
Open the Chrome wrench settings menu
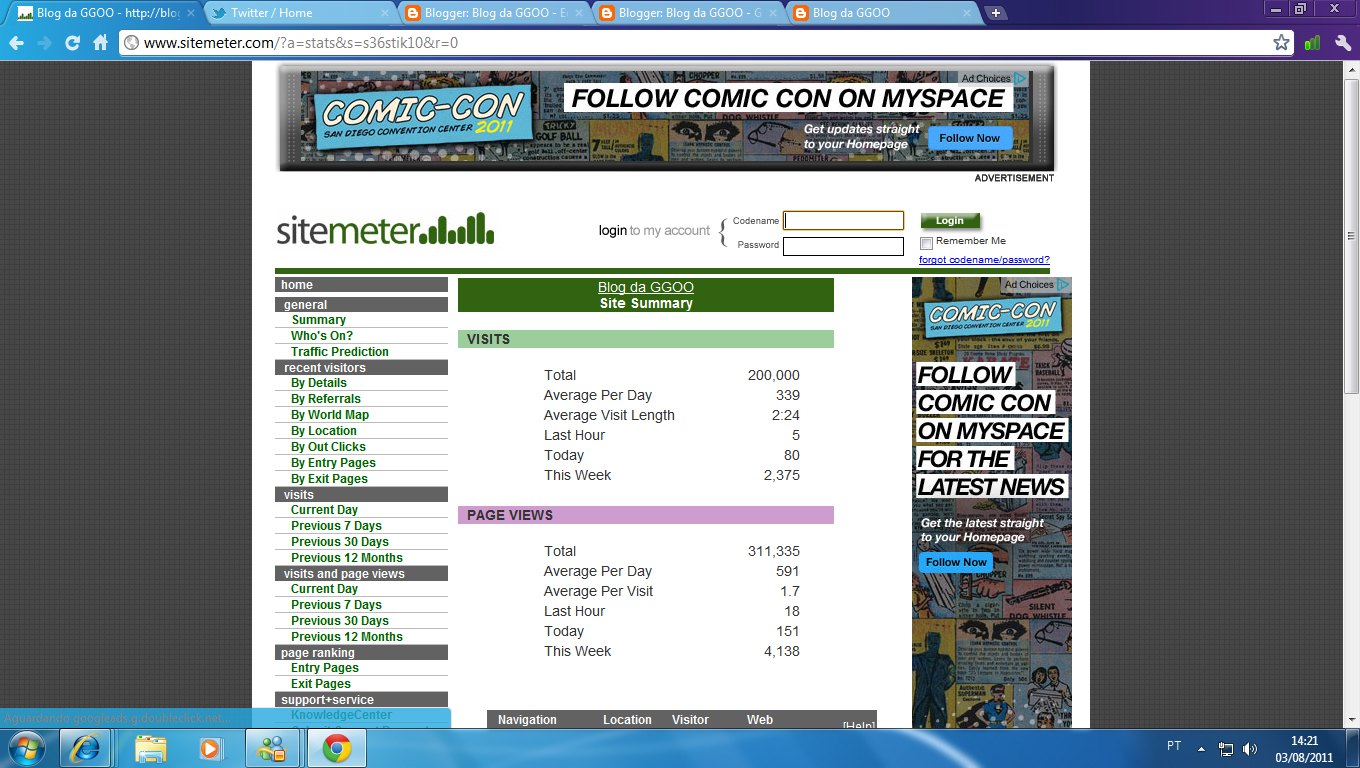[x=1343, y=43]
